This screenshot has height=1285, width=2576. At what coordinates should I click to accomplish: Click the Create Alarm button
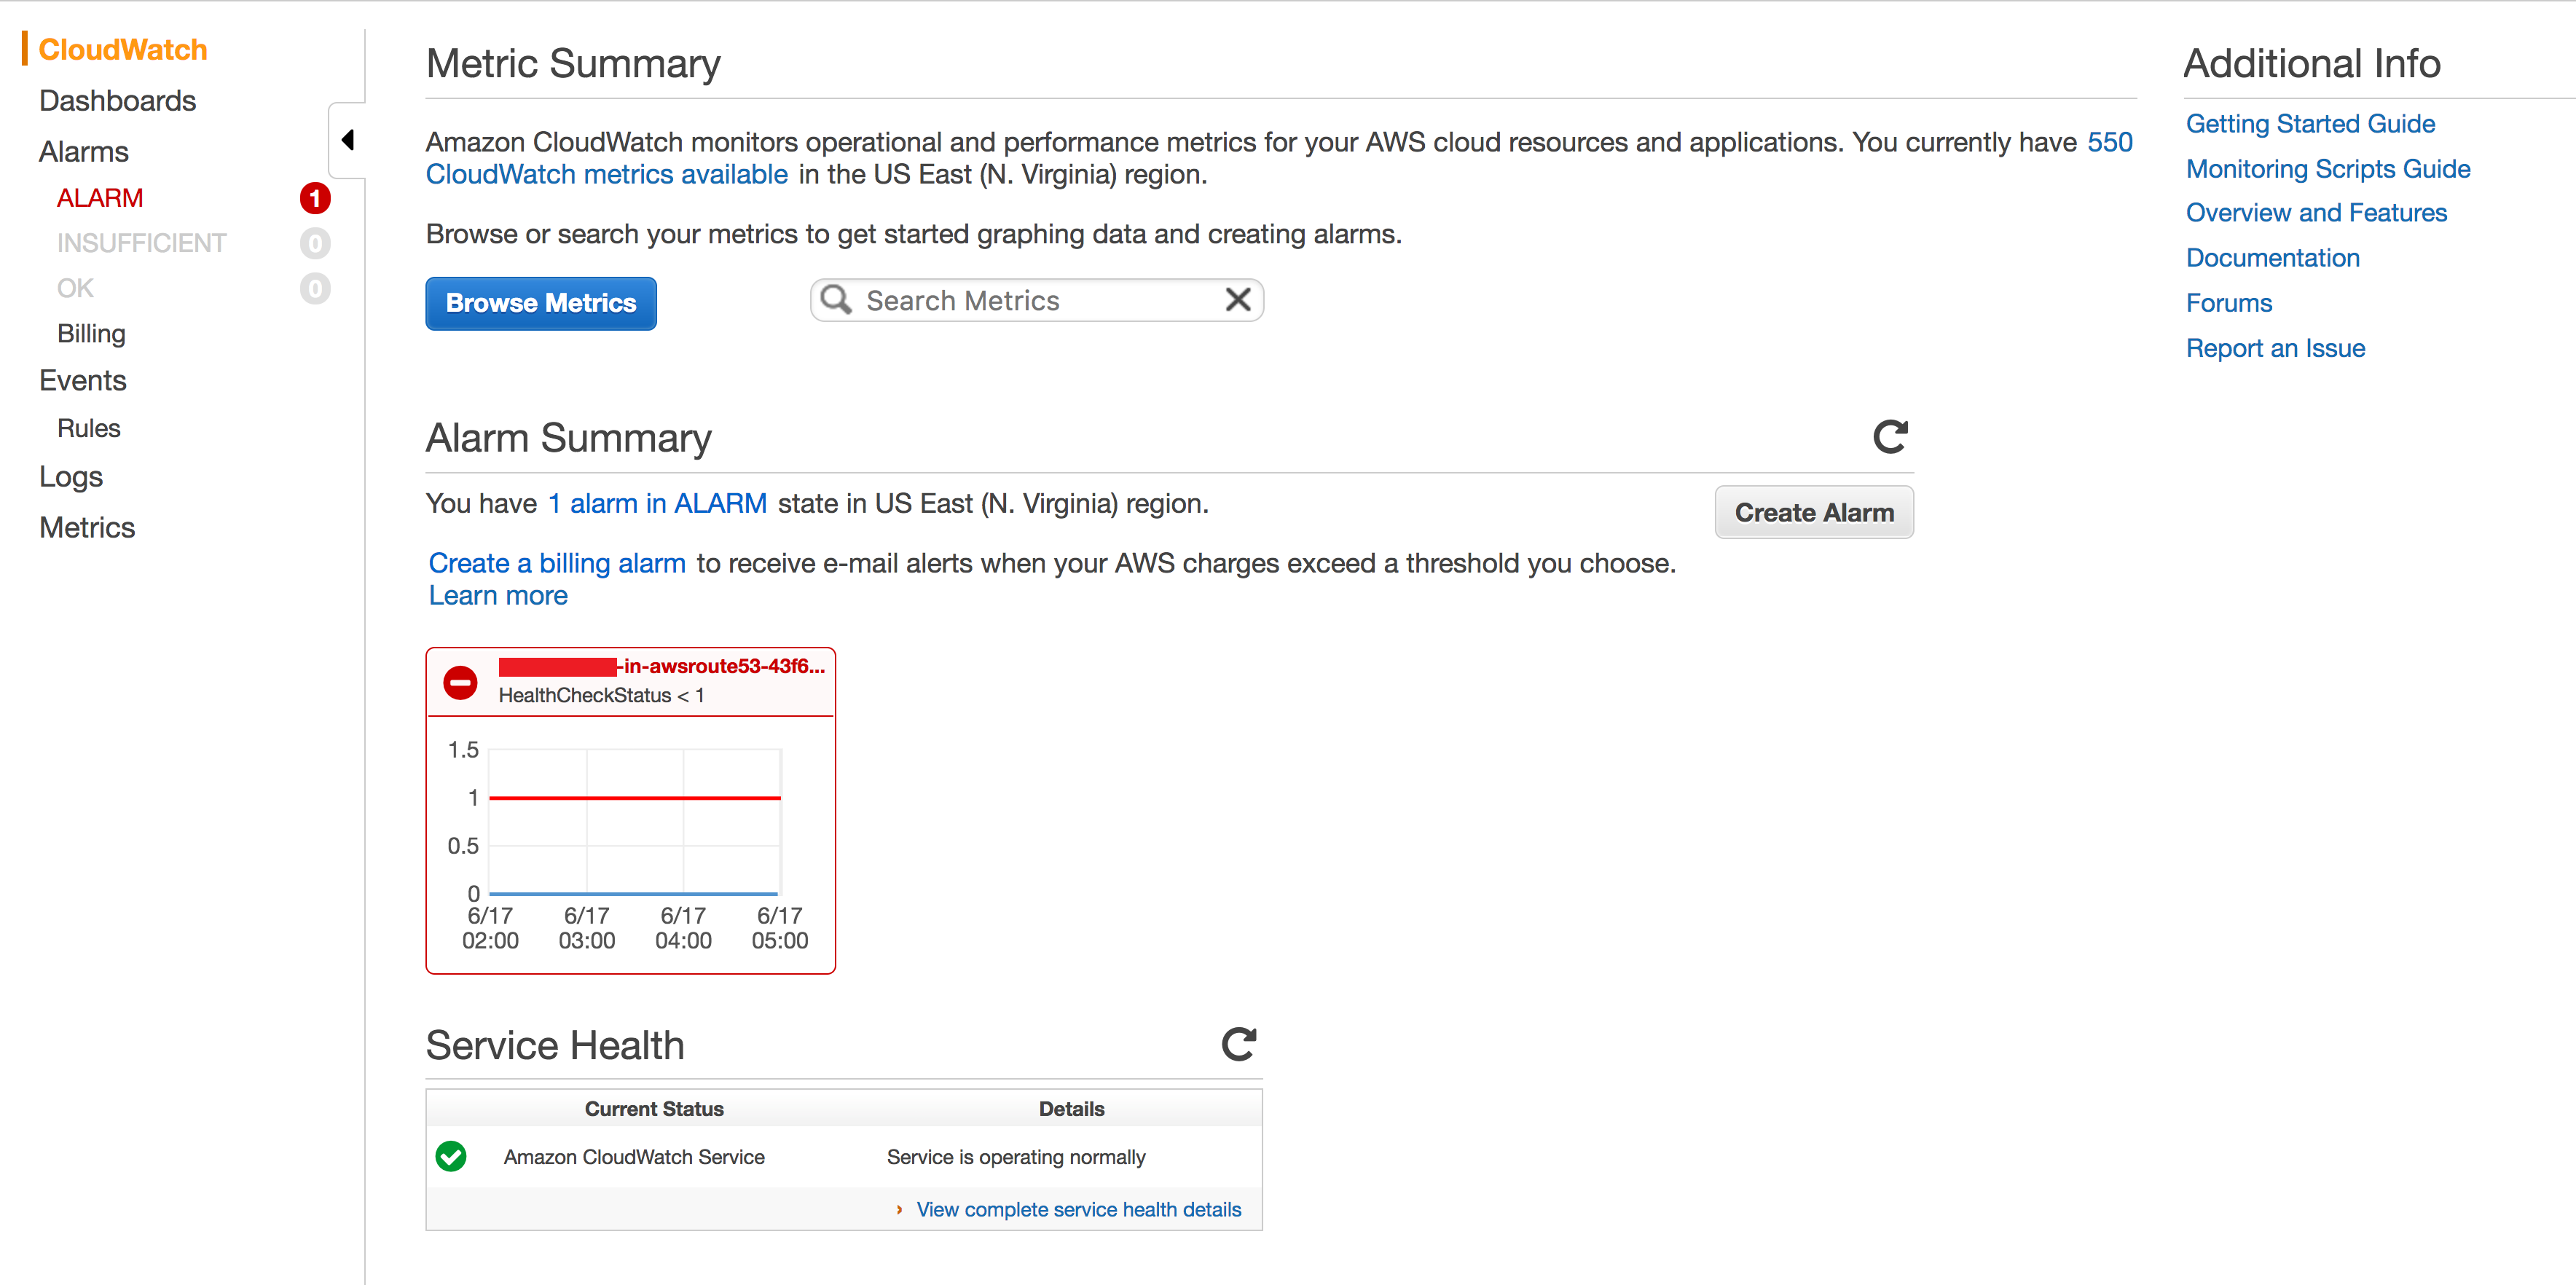point(1814,512)
